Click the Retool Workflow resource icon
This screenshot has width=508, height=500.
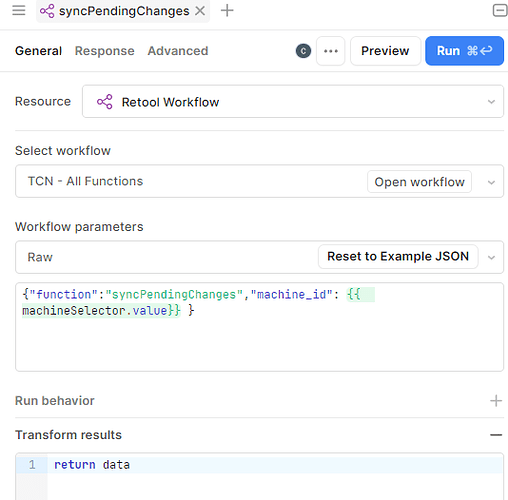coord(105,102)
